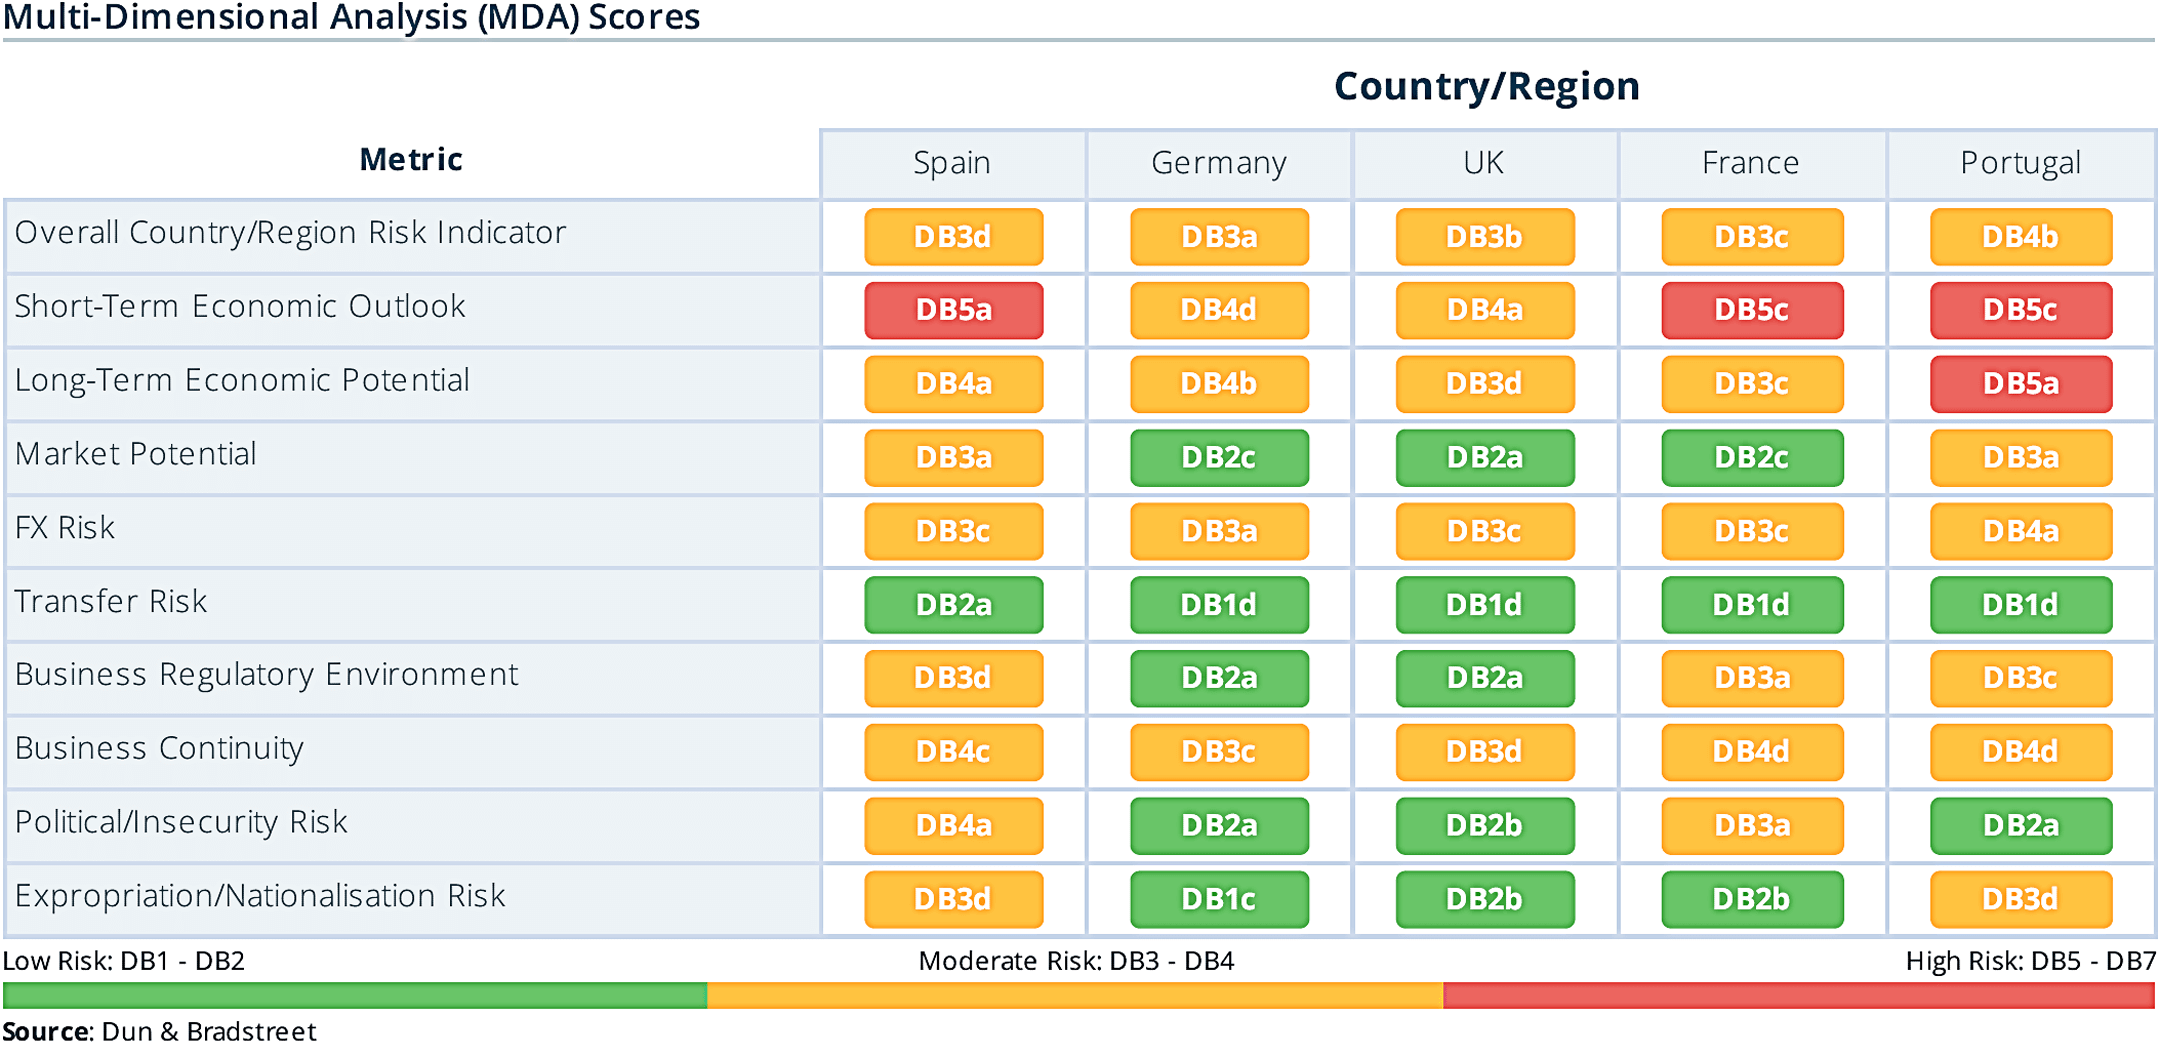Click France's overall risk badge DB3c
2160x1057 pixels.
1752,237
